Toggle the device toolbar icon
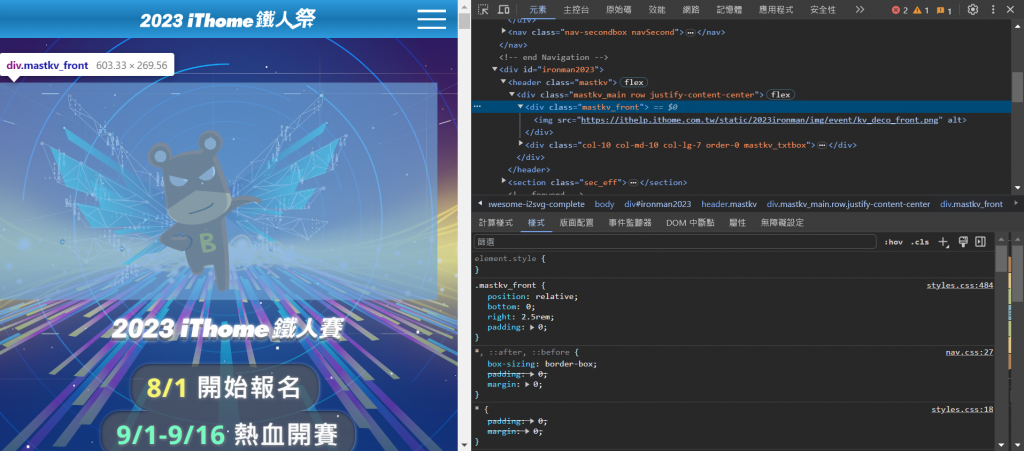The image size is (1024, 451). pyautogui.click(x=504, y=9)
